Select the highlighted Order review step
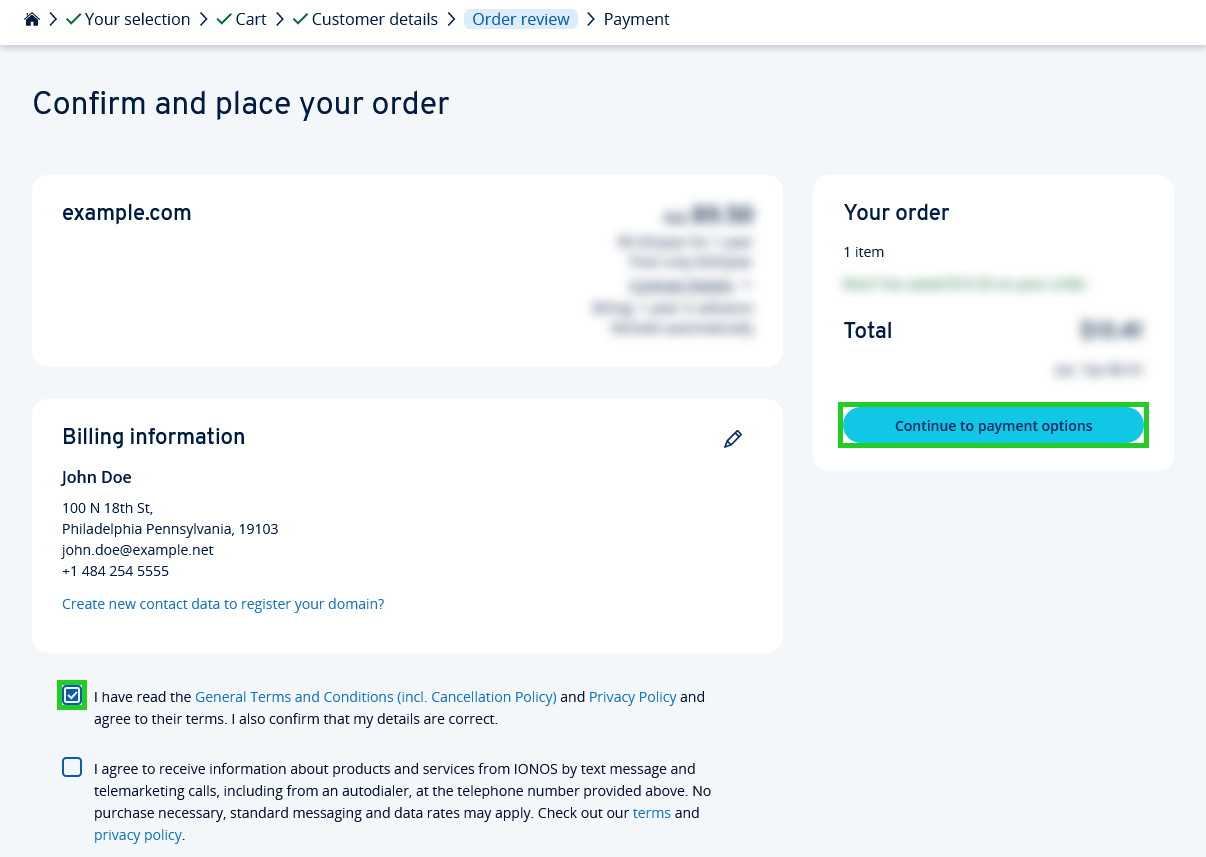This screenshot has height=857, width=1206. click(x=521, y=19)
